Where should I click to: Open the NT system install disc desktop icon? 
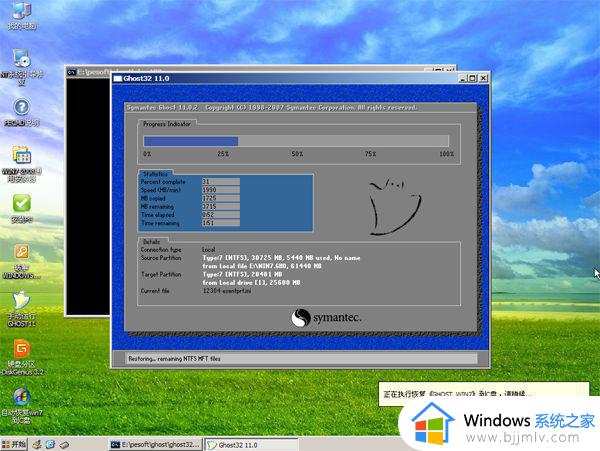[x=21, y=67]
